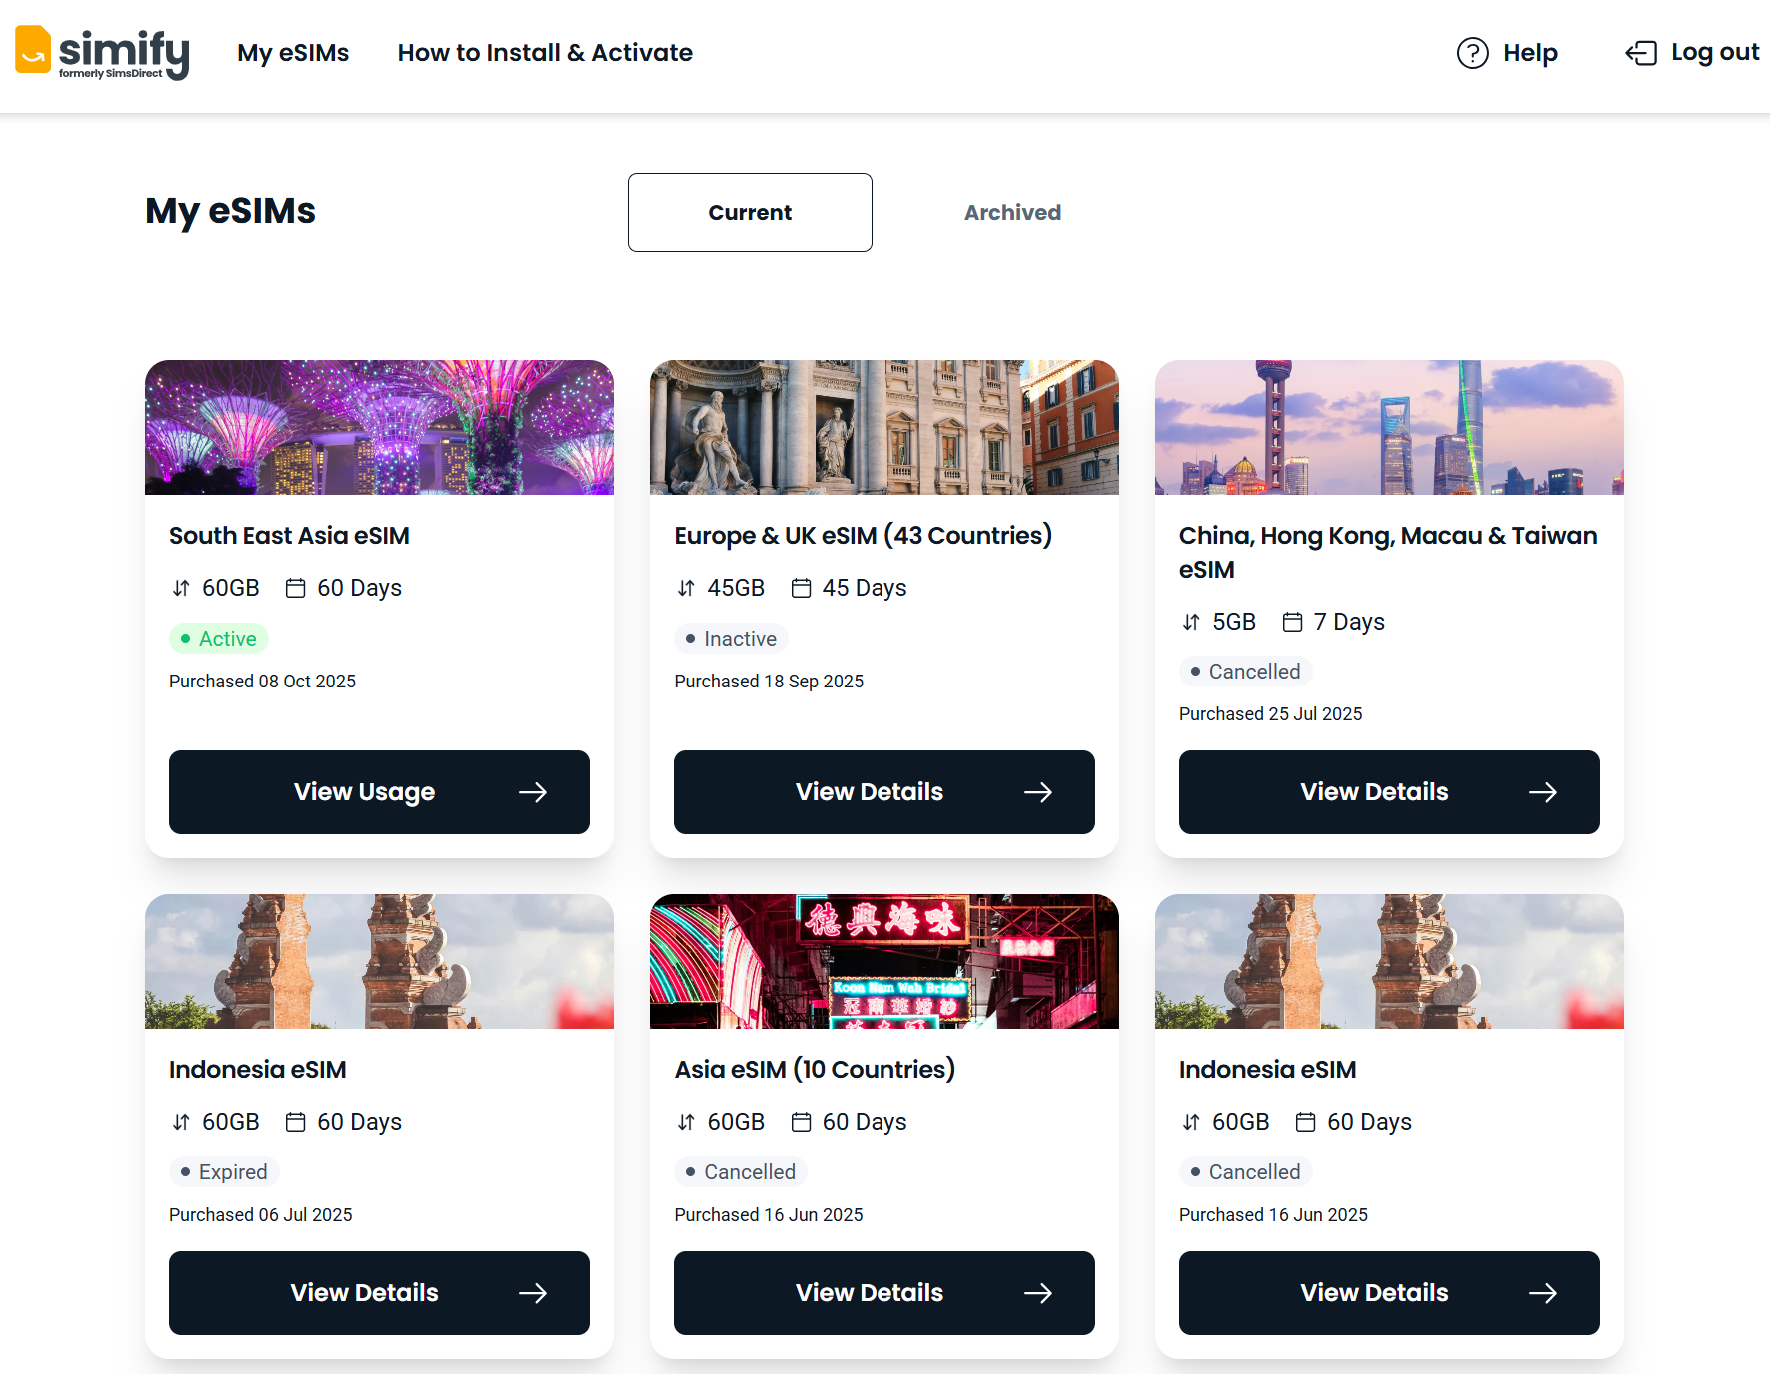View details for Asia eSIM (10 Countries)
The height and width of the screenshot is (1374, 1770).
click(x=884, y=1293)
